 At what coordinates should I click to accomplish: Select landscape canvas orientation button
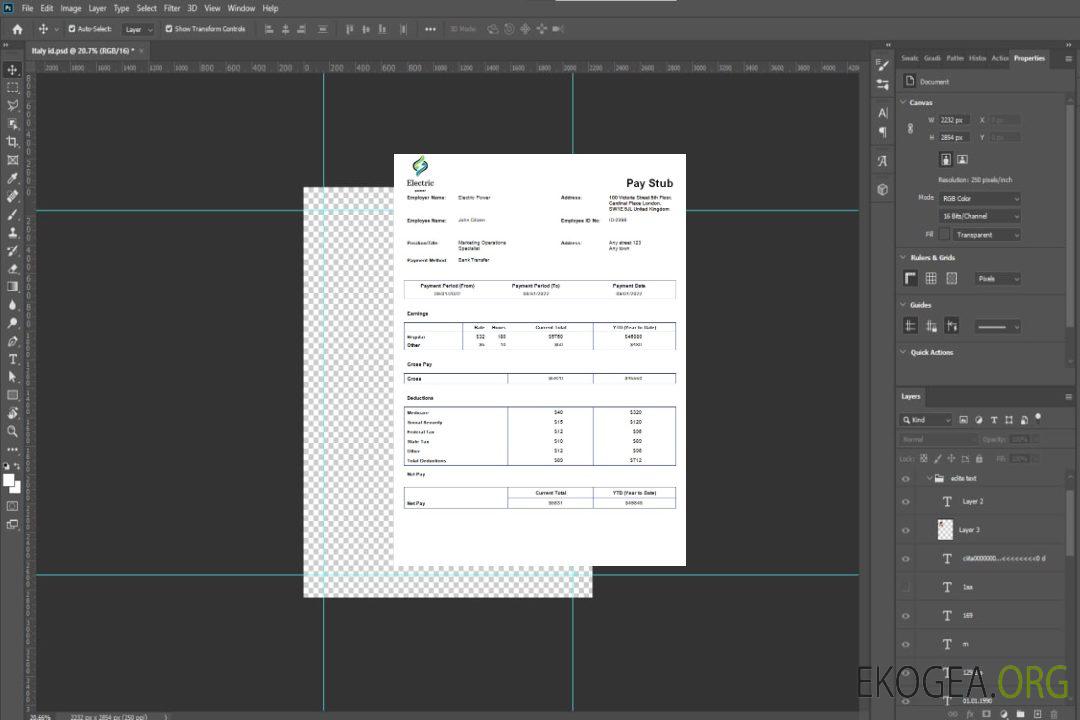(x=962, y=159)
